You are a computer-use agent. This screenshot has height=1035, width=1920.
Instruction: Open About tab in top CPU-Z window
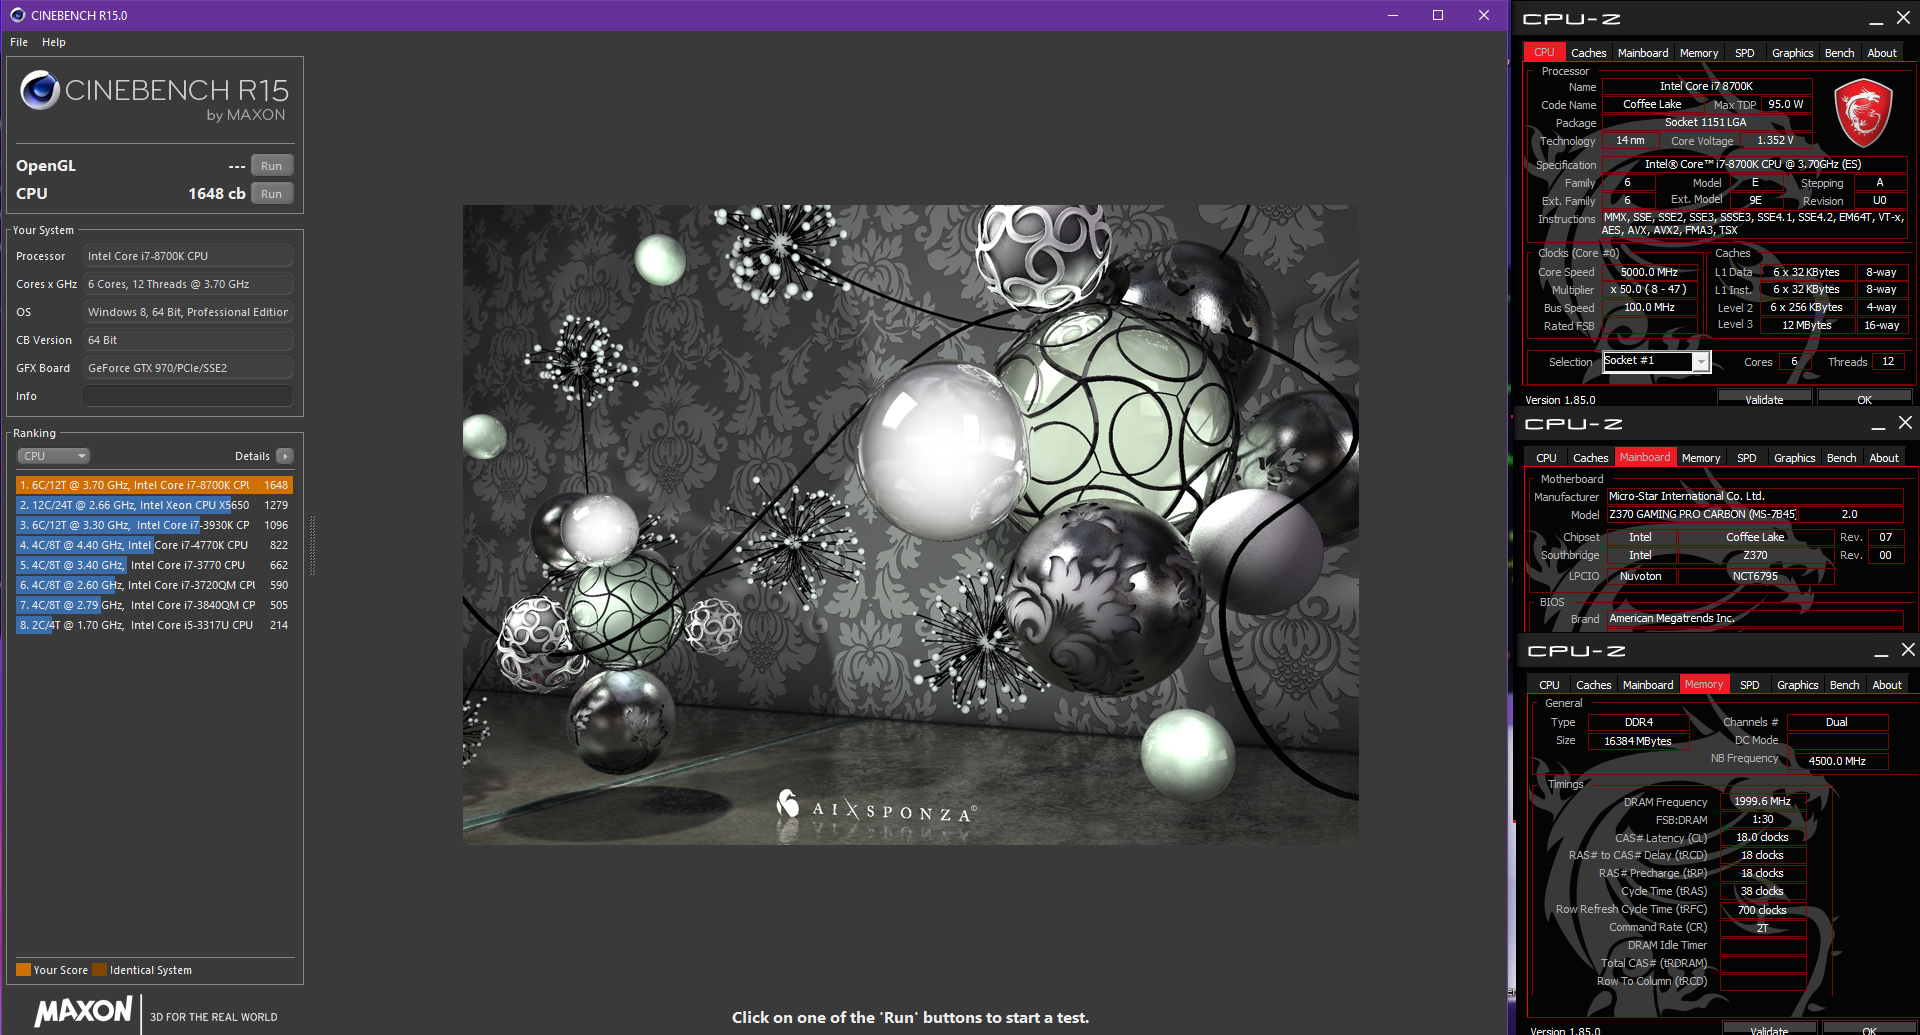[1882, 53]
